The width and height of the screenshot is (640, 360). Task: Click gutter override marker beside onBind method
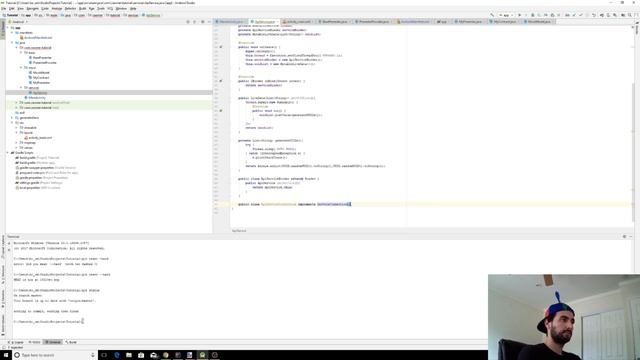coord(221,81)
